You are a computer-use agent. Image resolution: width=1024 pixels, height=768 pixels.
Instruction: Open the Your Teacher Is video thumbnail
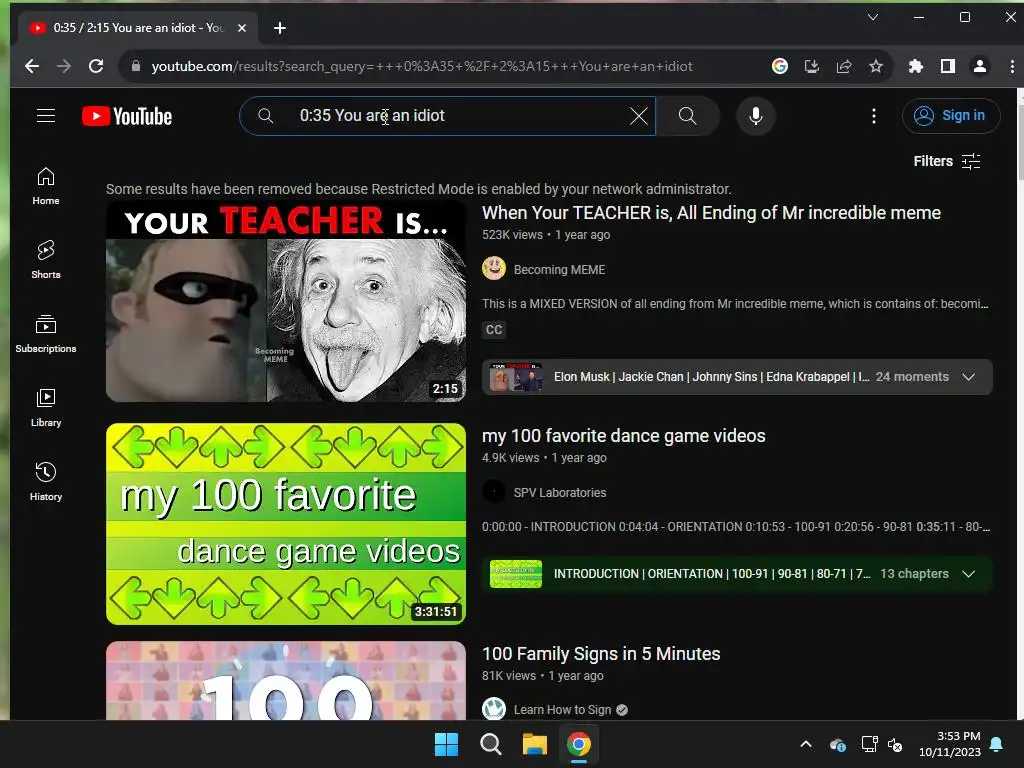(x=286, y=301)
